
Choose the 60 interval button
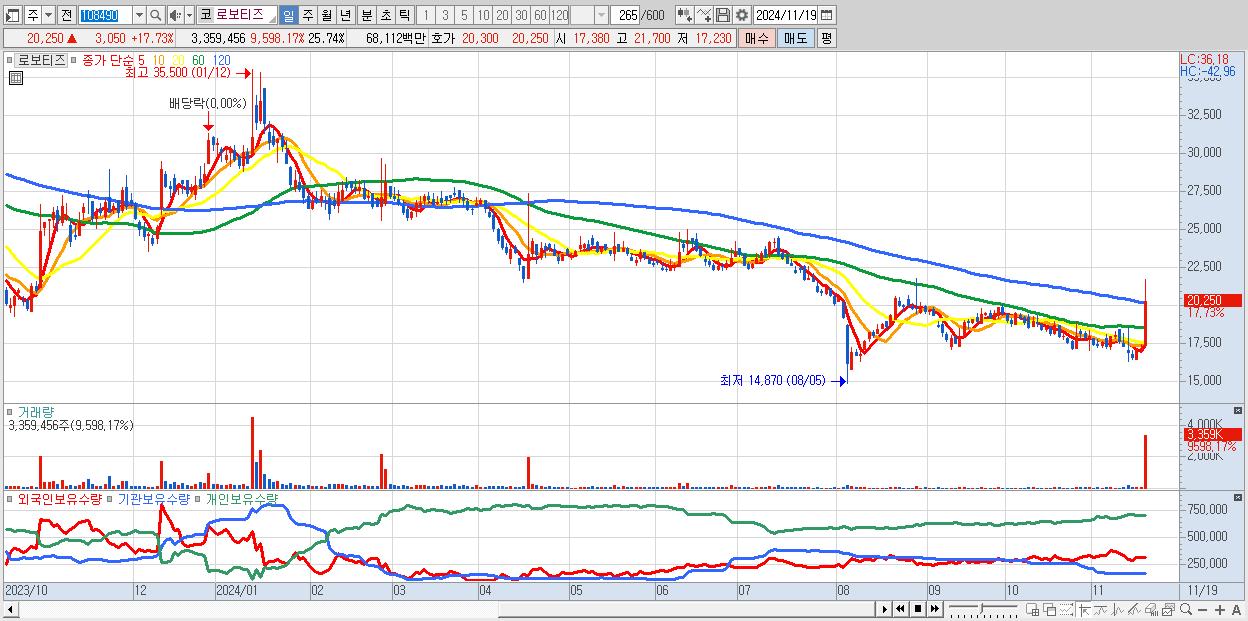(x=540, y=15)
